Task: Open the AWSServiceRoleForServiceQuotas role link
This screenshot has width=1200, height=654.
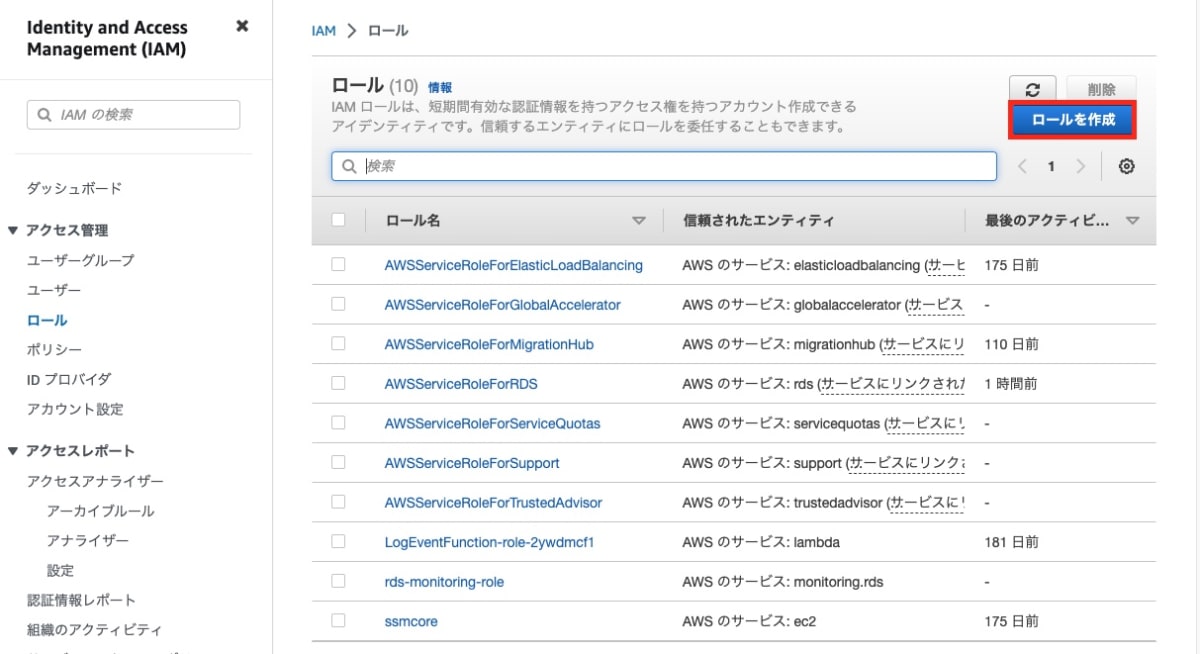Action: 493,423
